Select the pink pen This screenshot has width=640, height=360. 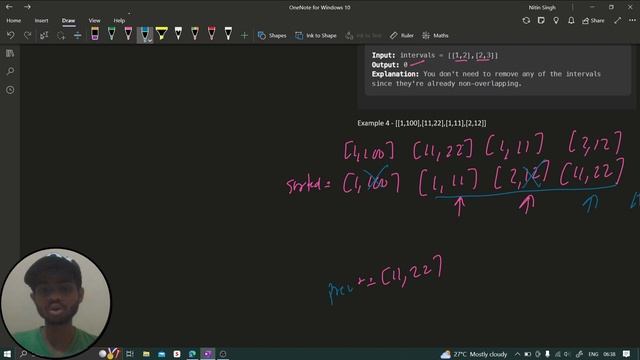pos(128,34)
